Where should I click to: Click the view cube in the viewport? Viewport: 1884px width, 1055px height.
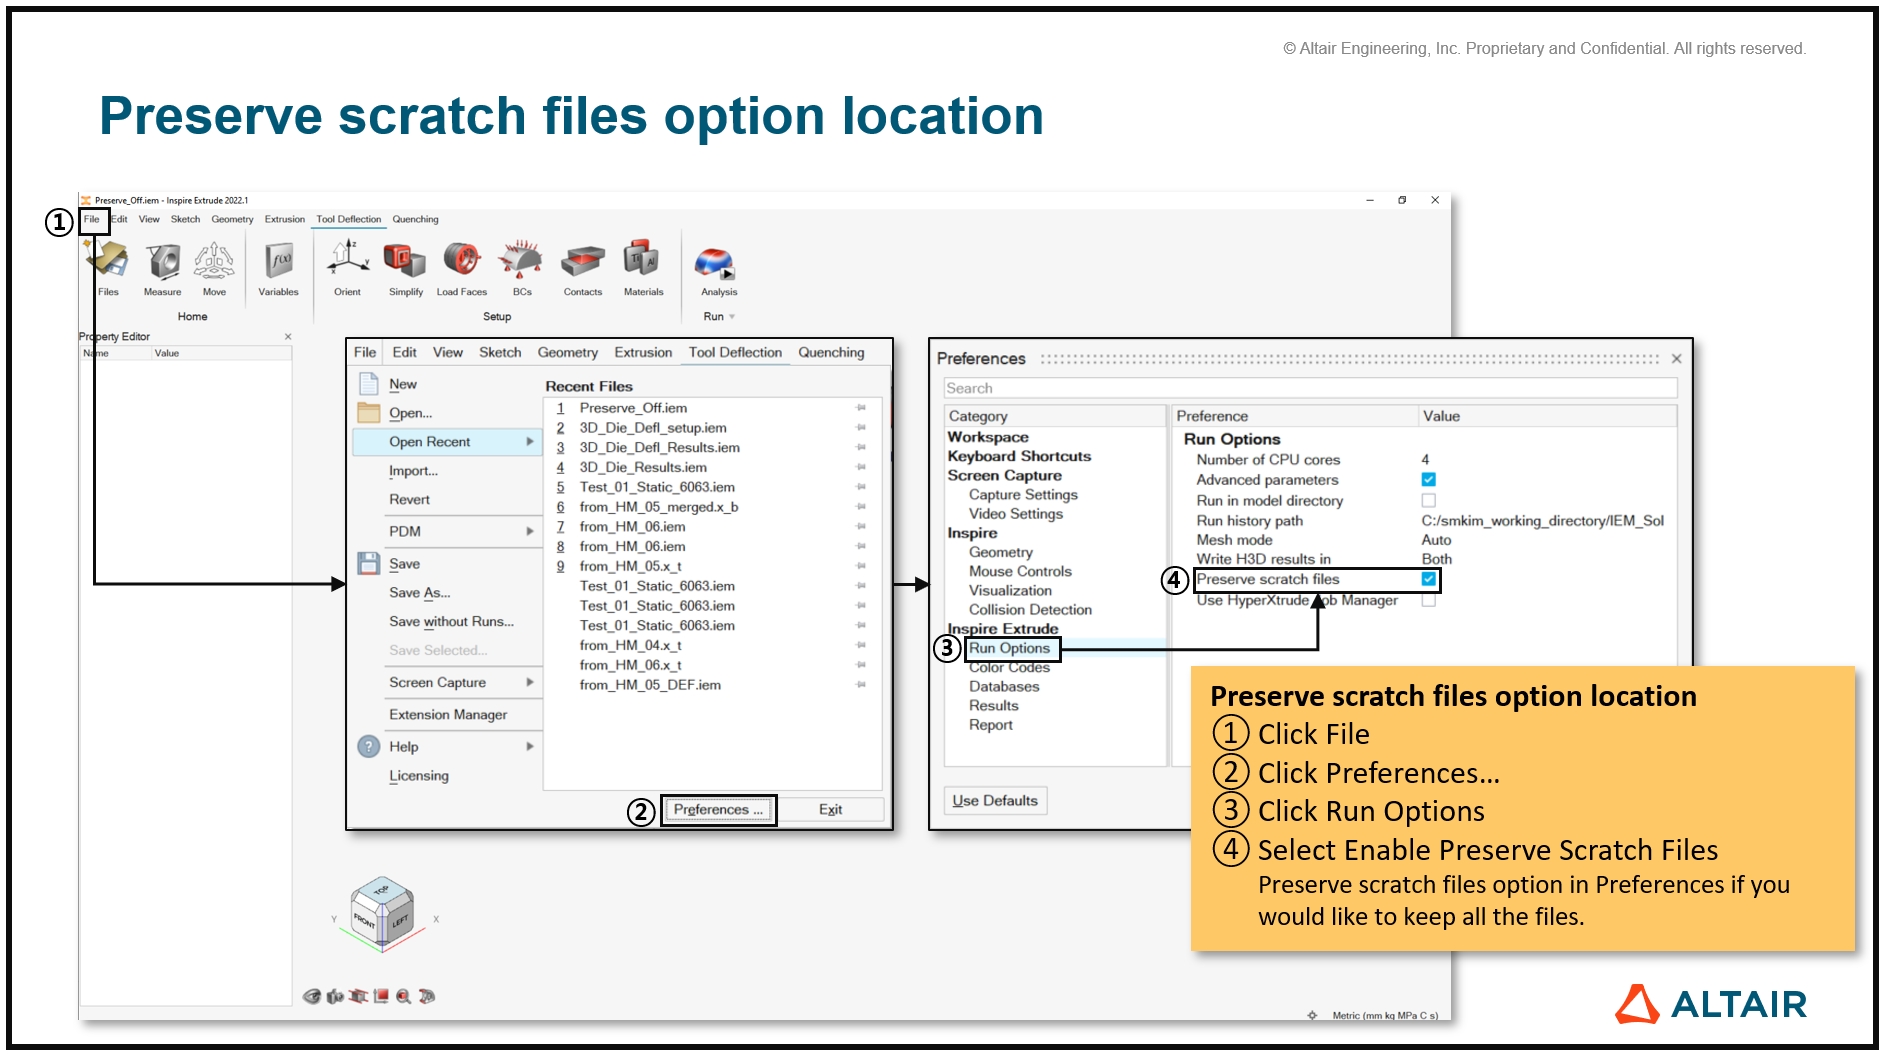coord(383,912)
